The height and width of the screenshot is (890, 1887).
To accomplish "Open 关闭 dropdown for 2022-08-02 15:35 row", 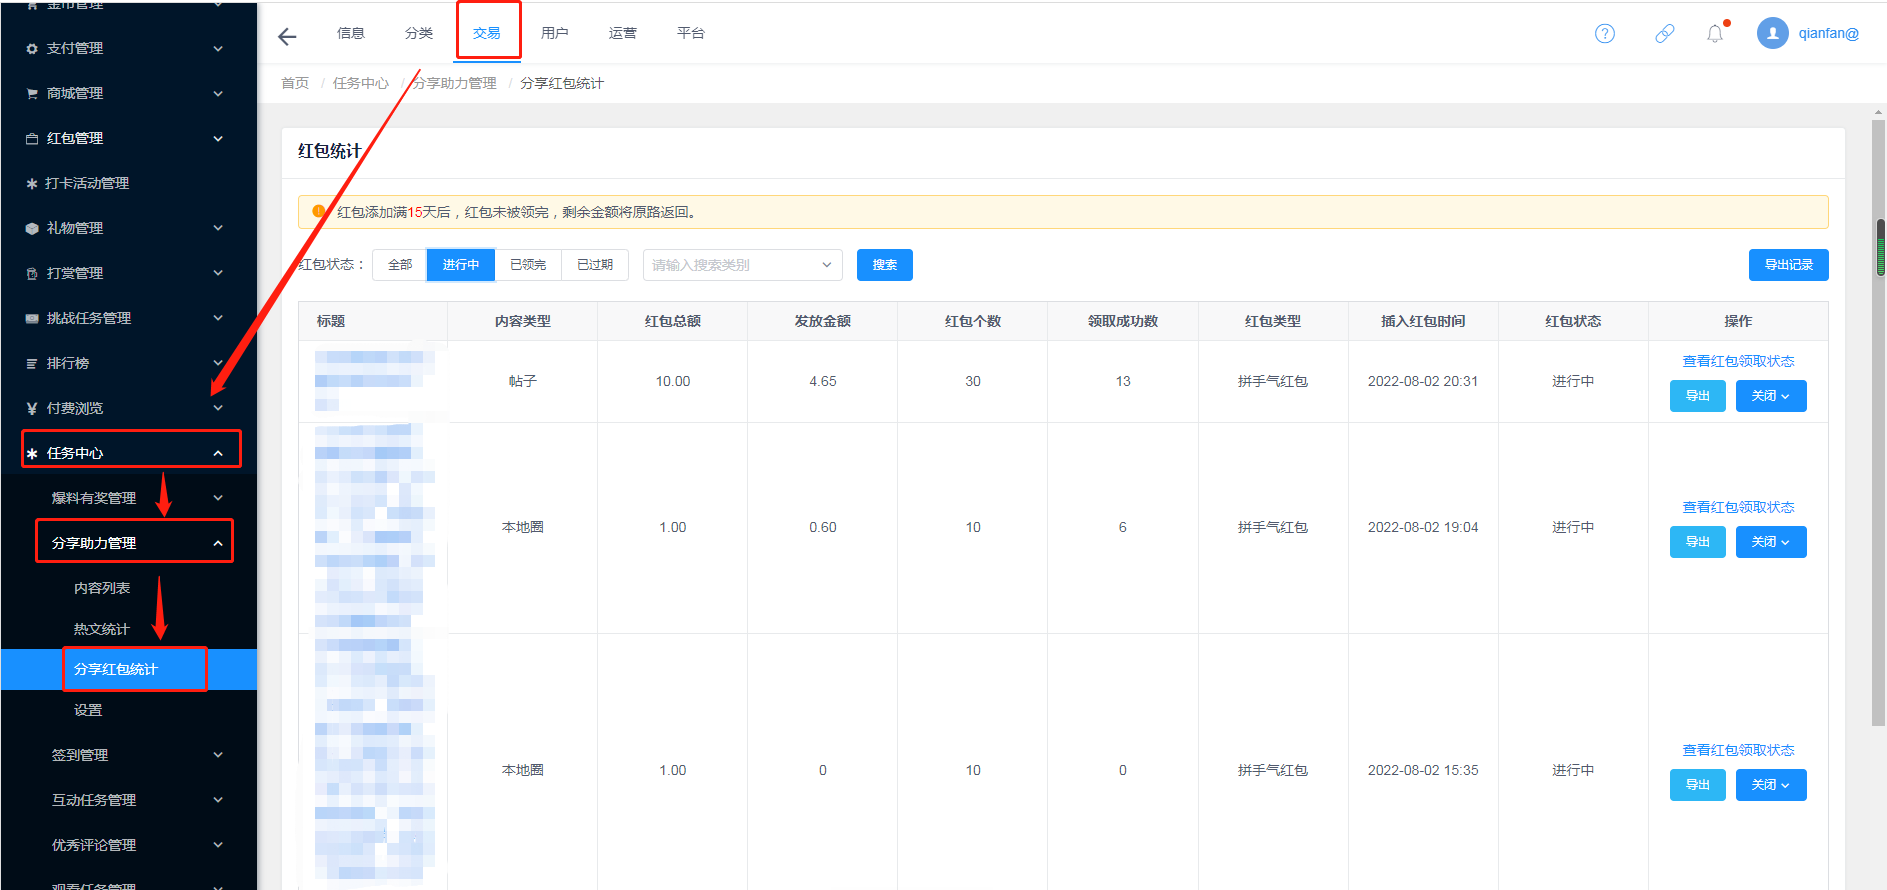I will (x=1771, y=785).
